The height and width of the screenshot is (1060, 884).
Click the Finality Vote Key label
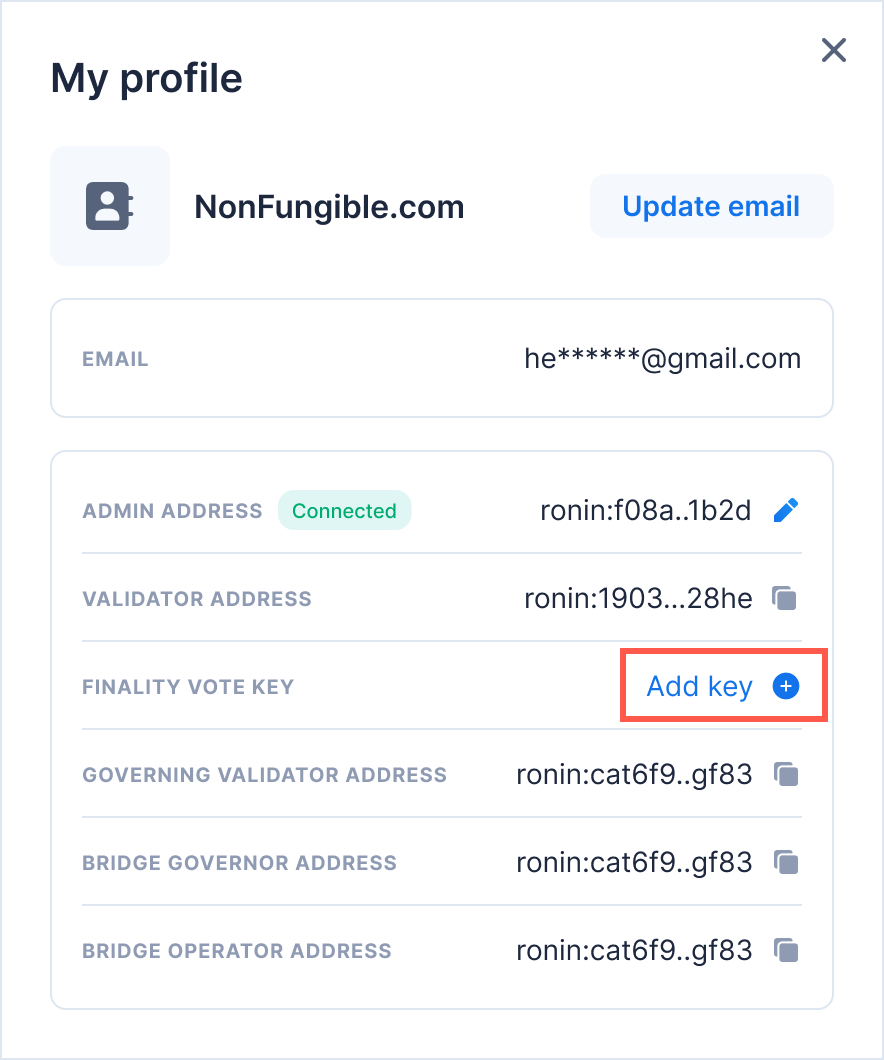point(188,687)
